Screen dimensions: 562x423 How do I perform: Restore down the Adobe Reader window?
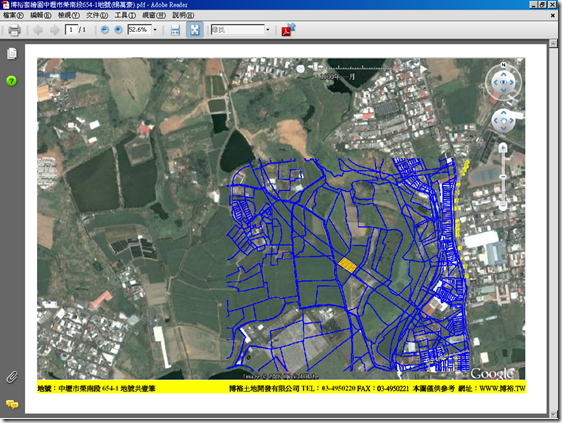tap(542, 5)
